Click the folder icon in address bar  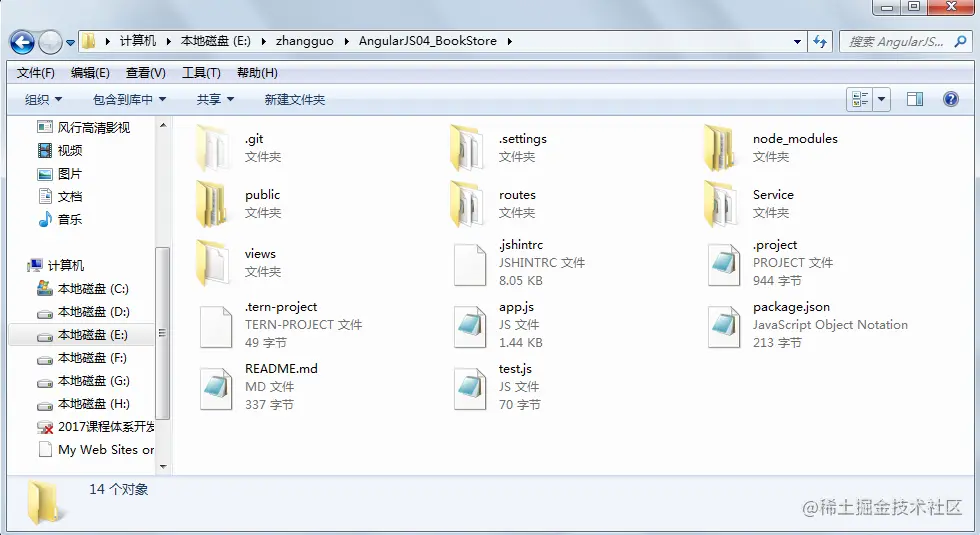(x=89, y=41)
